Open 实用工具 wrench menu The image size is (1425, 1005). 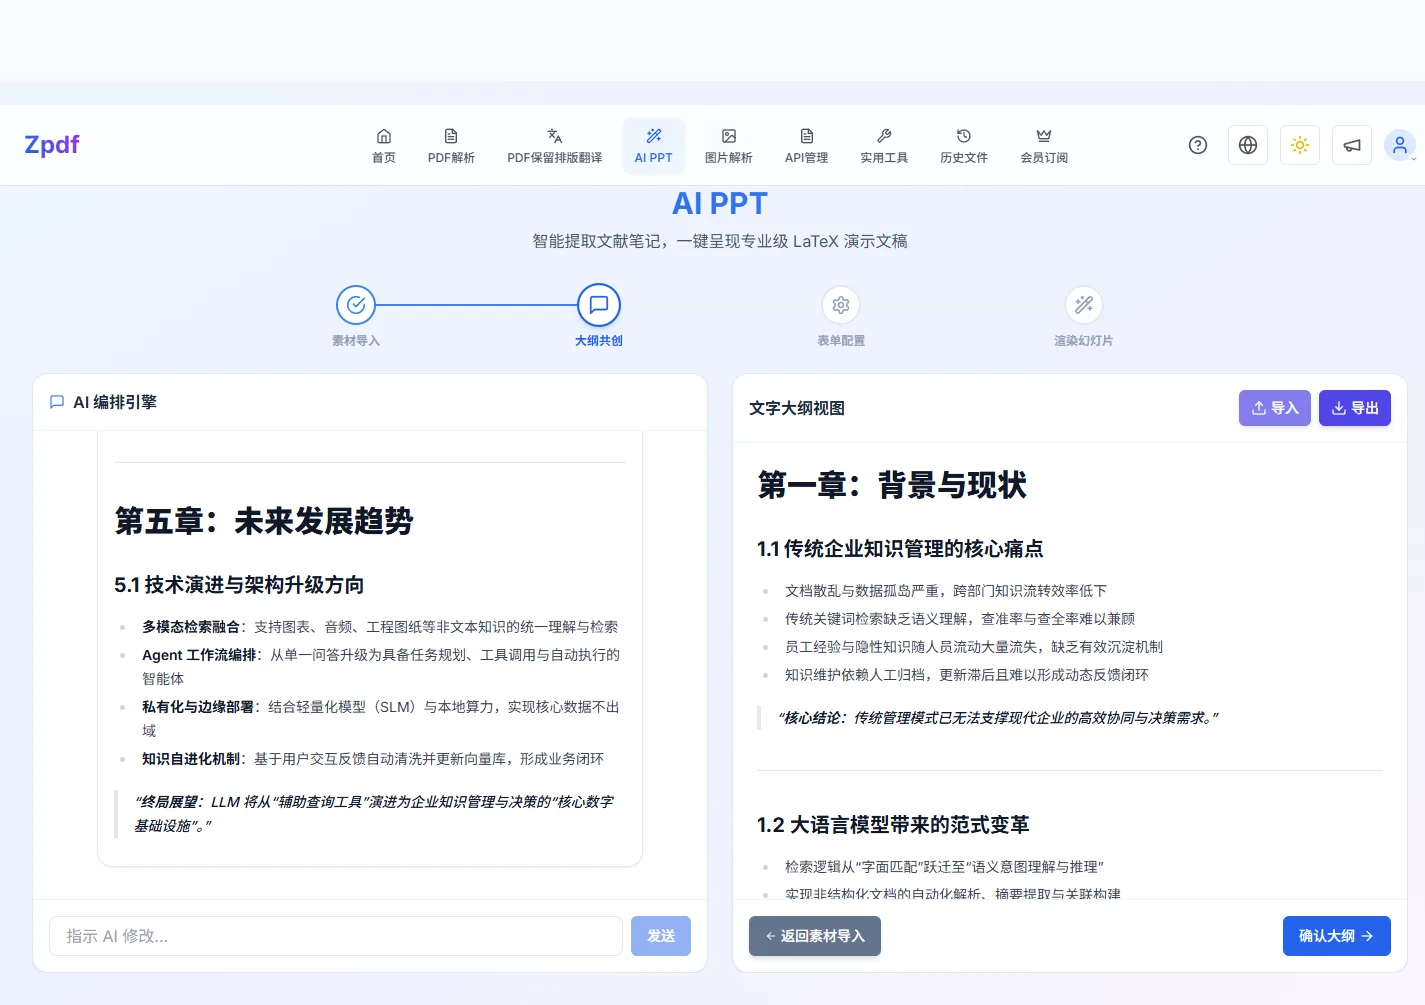[884, 146]
